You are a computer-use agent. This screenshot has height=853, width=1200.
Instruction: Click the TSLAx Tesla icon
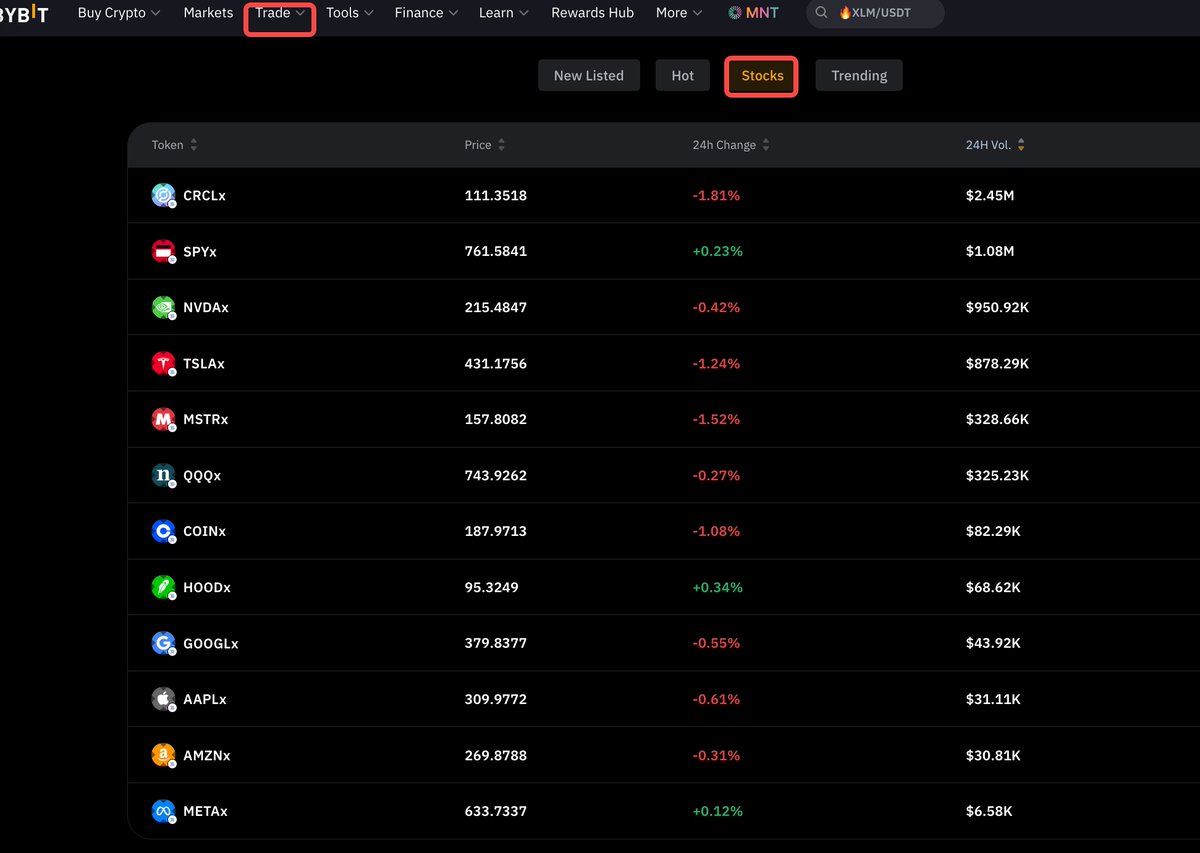163,363
